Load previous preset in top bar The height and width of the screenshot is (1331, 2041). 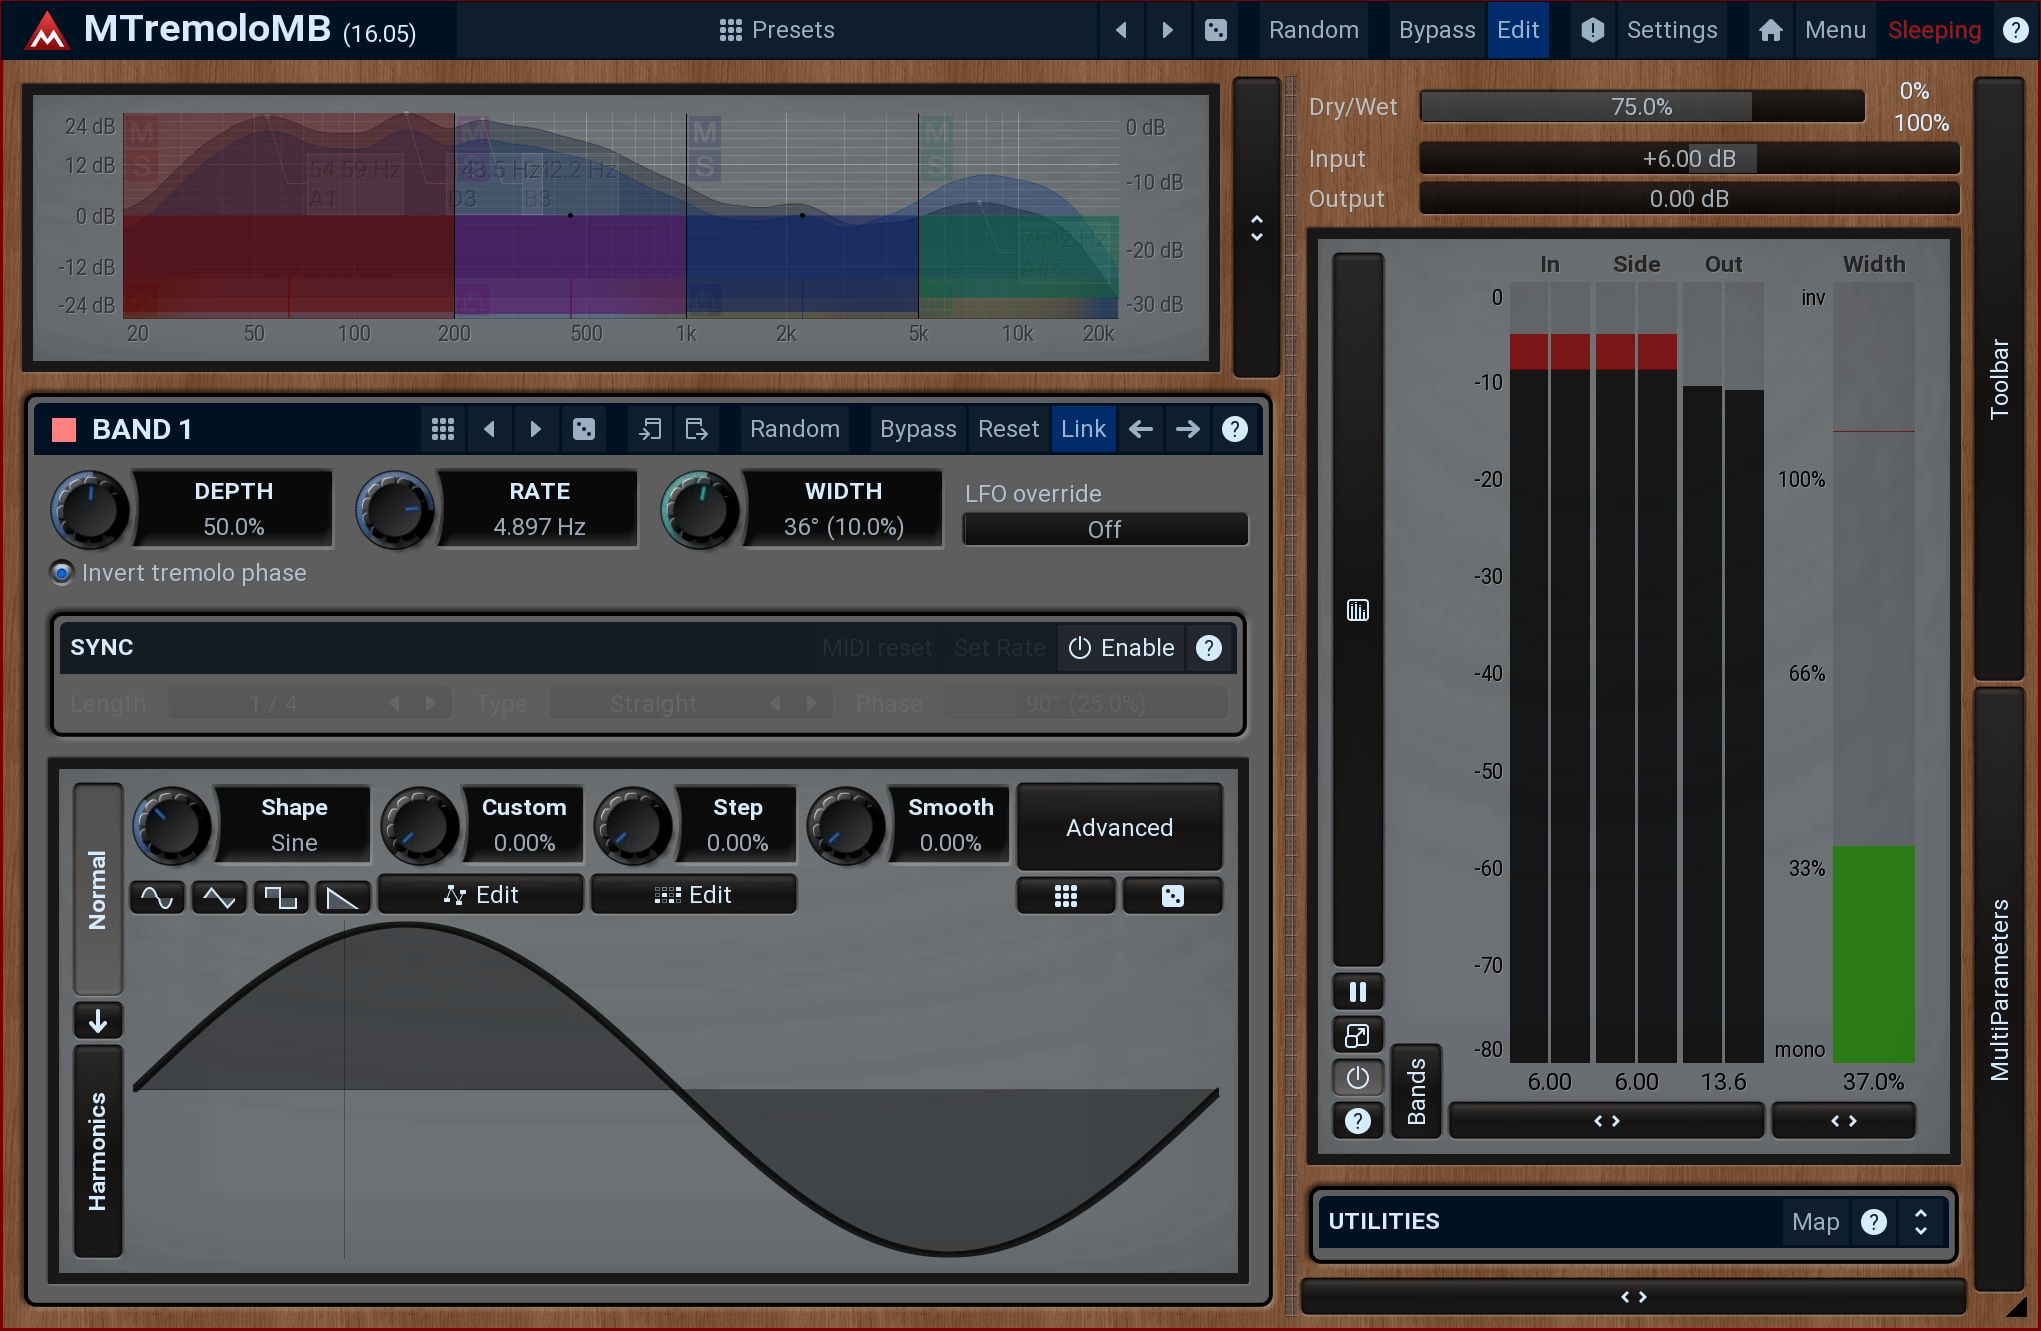[x=1121, y=30]
